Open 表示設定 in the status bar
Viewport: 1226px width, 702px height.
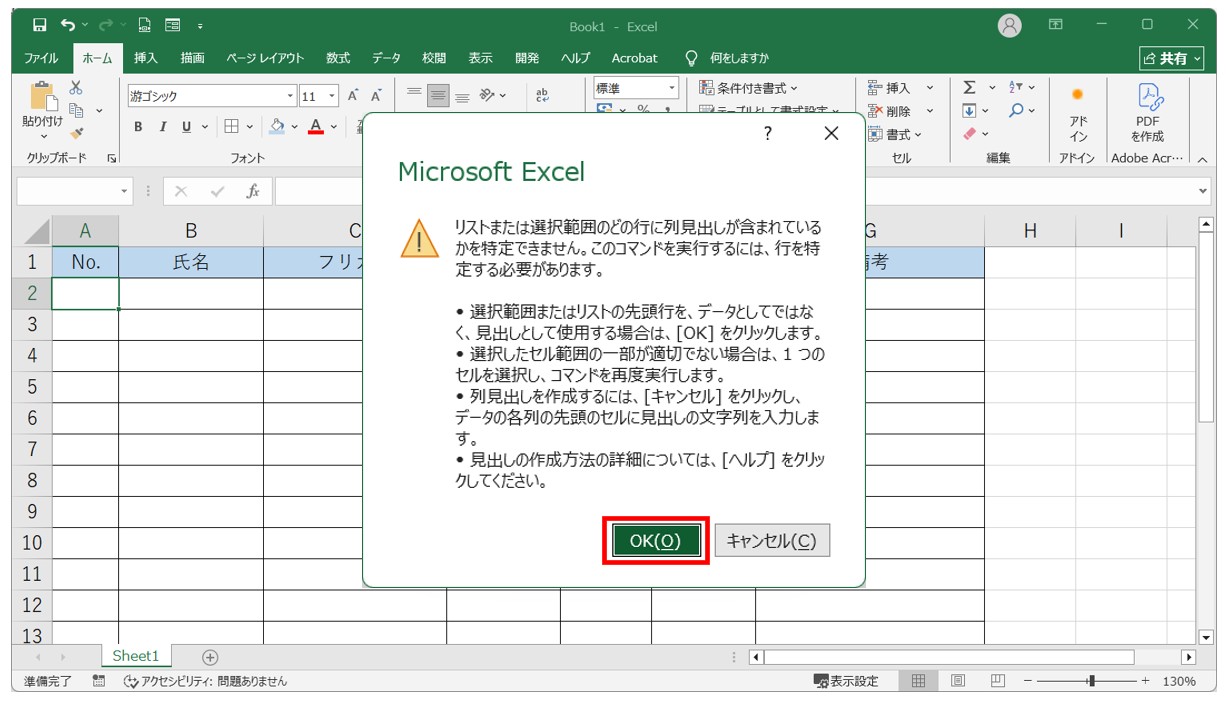click(x=846, y=681)
